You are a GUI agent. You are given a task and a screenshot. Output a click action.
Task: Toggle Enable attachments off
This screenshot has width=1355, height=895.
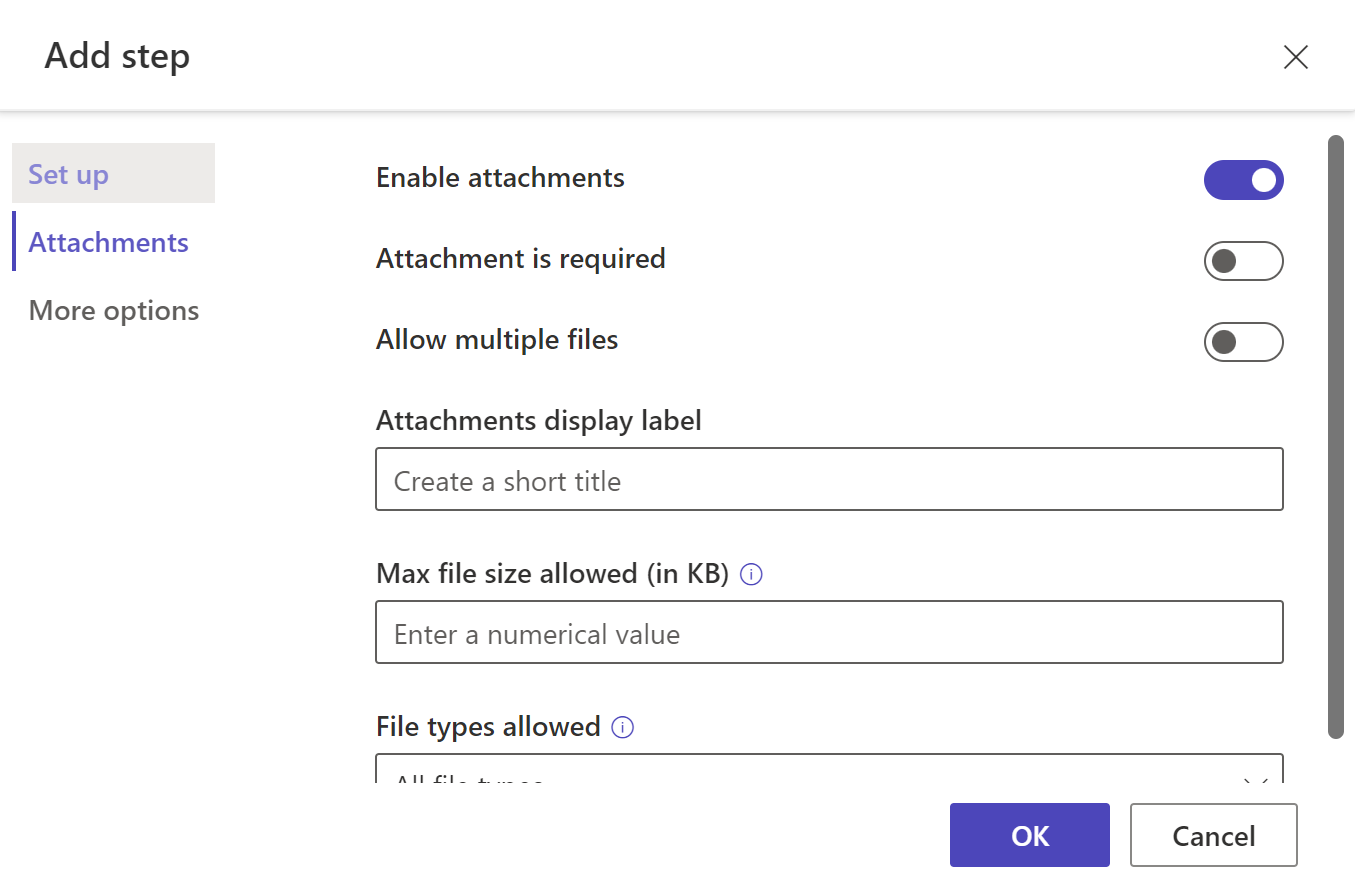tap(1243, 180)
